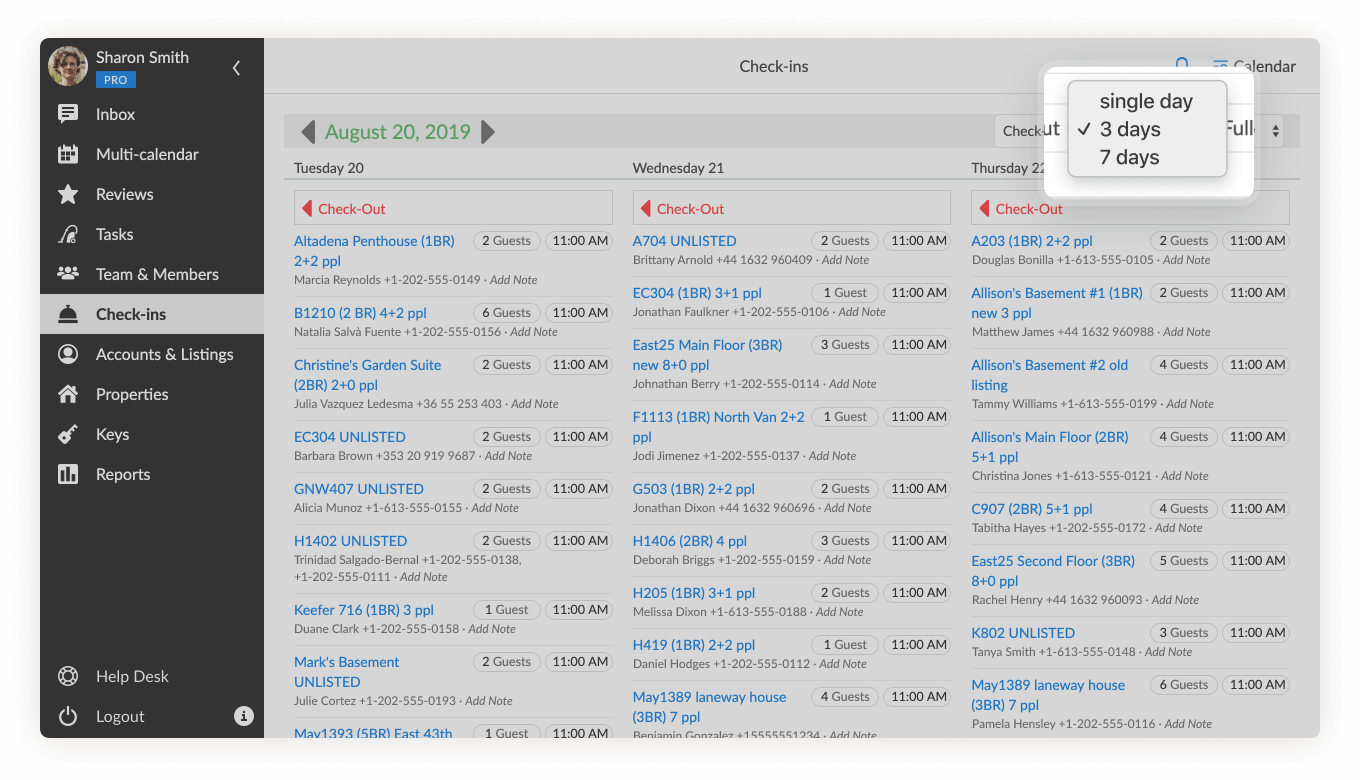The width and height of the screenshot is (1360, 780).
Task: Add Note for Douglas Bonilla
Action: [x=1186, y=260]
